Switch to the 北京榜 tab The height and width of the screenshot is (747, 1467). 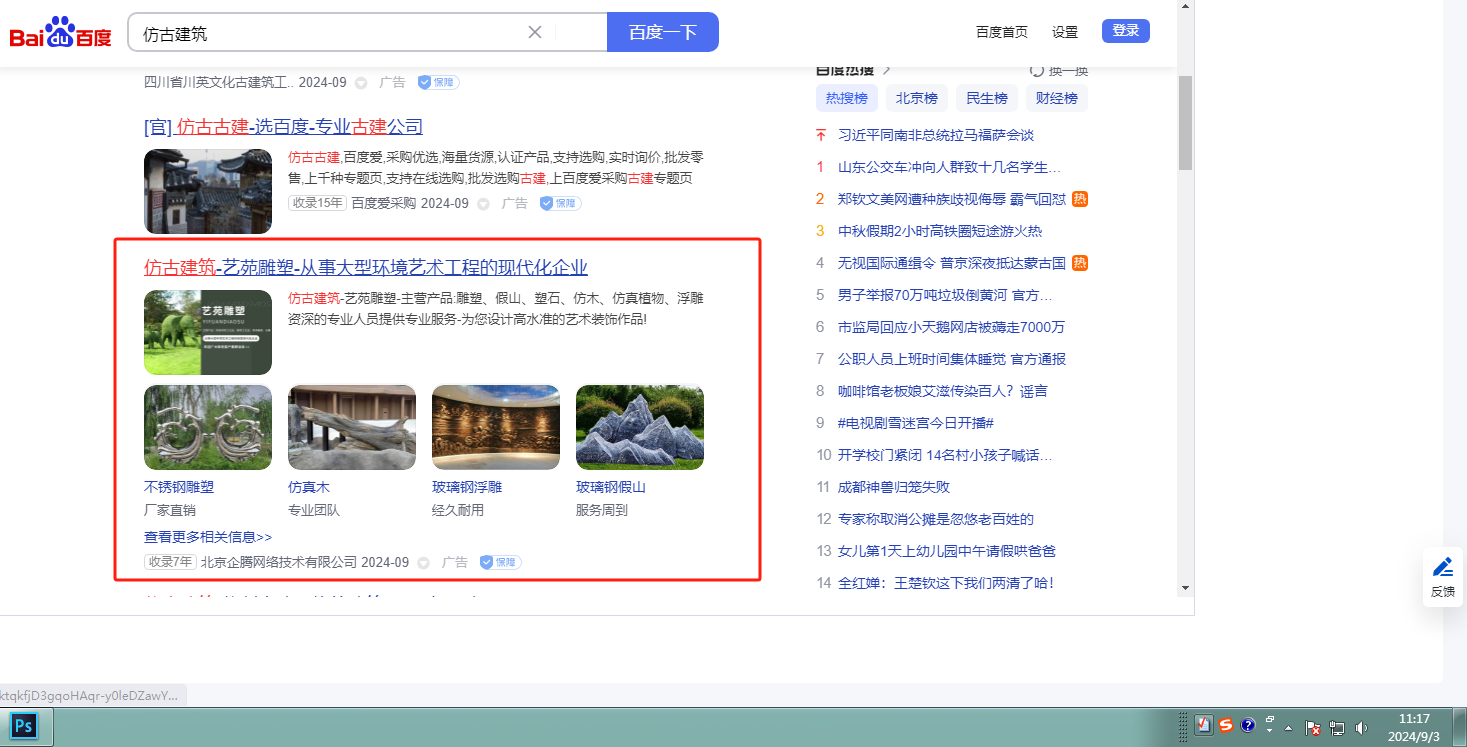click(916, 98)
